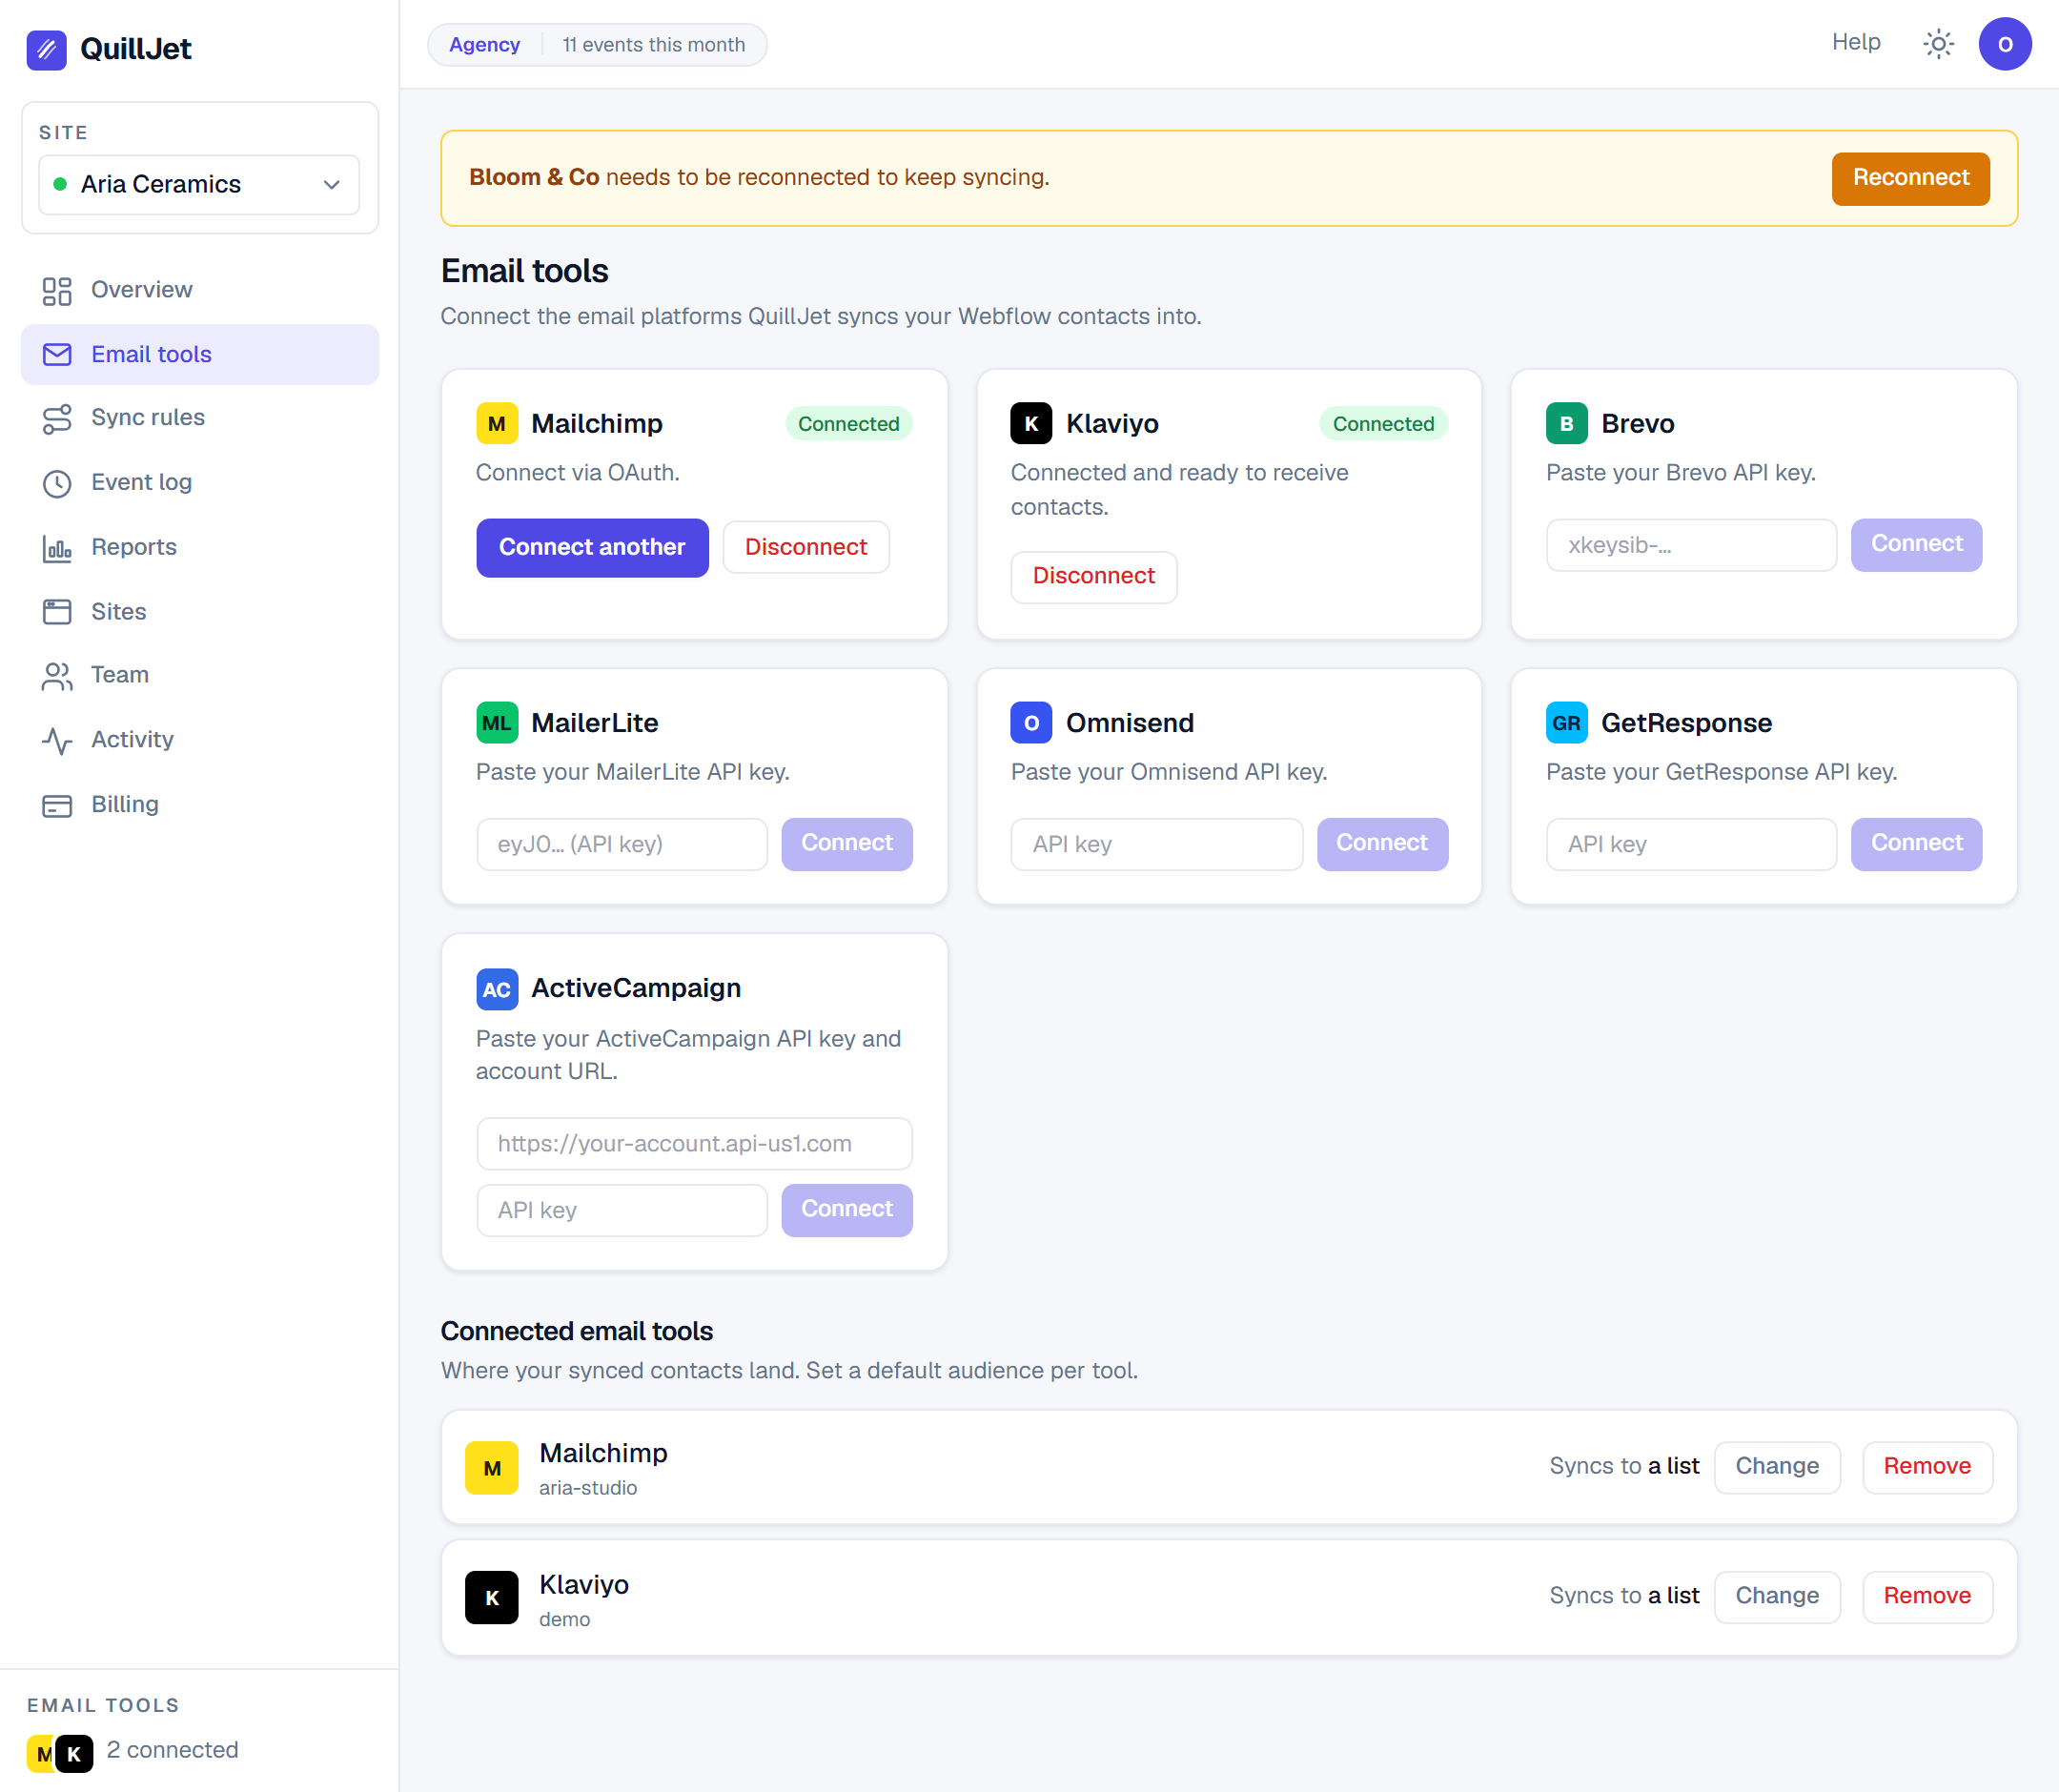Click the 'aria-studio' account label

click(588, 1488)
